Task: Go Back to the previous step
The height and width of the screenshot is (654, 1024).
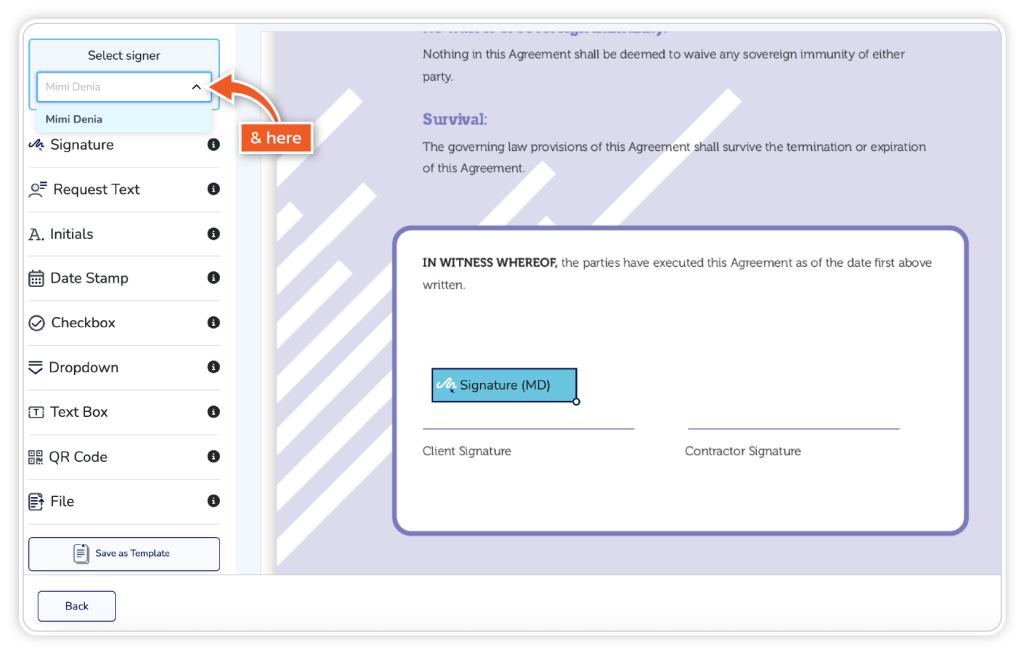Action: click(x=77, y=606)
